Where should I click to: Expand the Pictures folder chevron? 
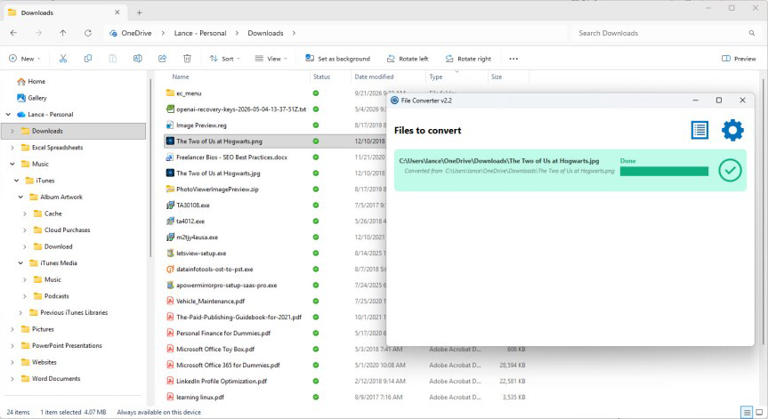[x=12, y=329]
